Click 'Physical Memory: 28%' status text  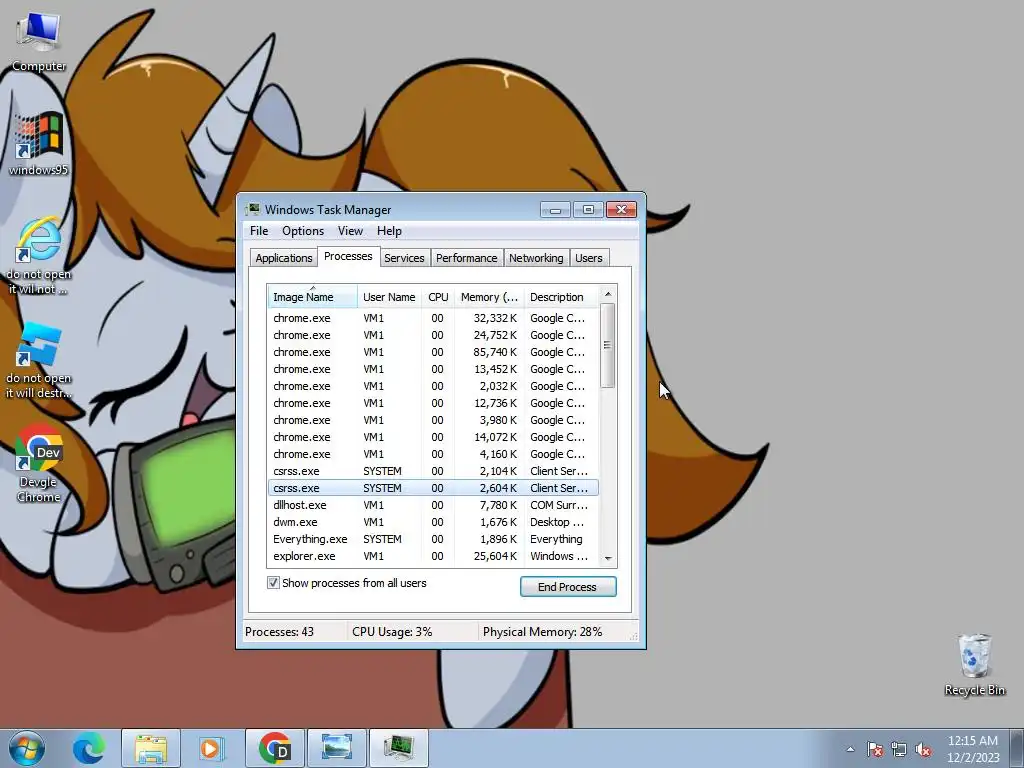point(542,632)
